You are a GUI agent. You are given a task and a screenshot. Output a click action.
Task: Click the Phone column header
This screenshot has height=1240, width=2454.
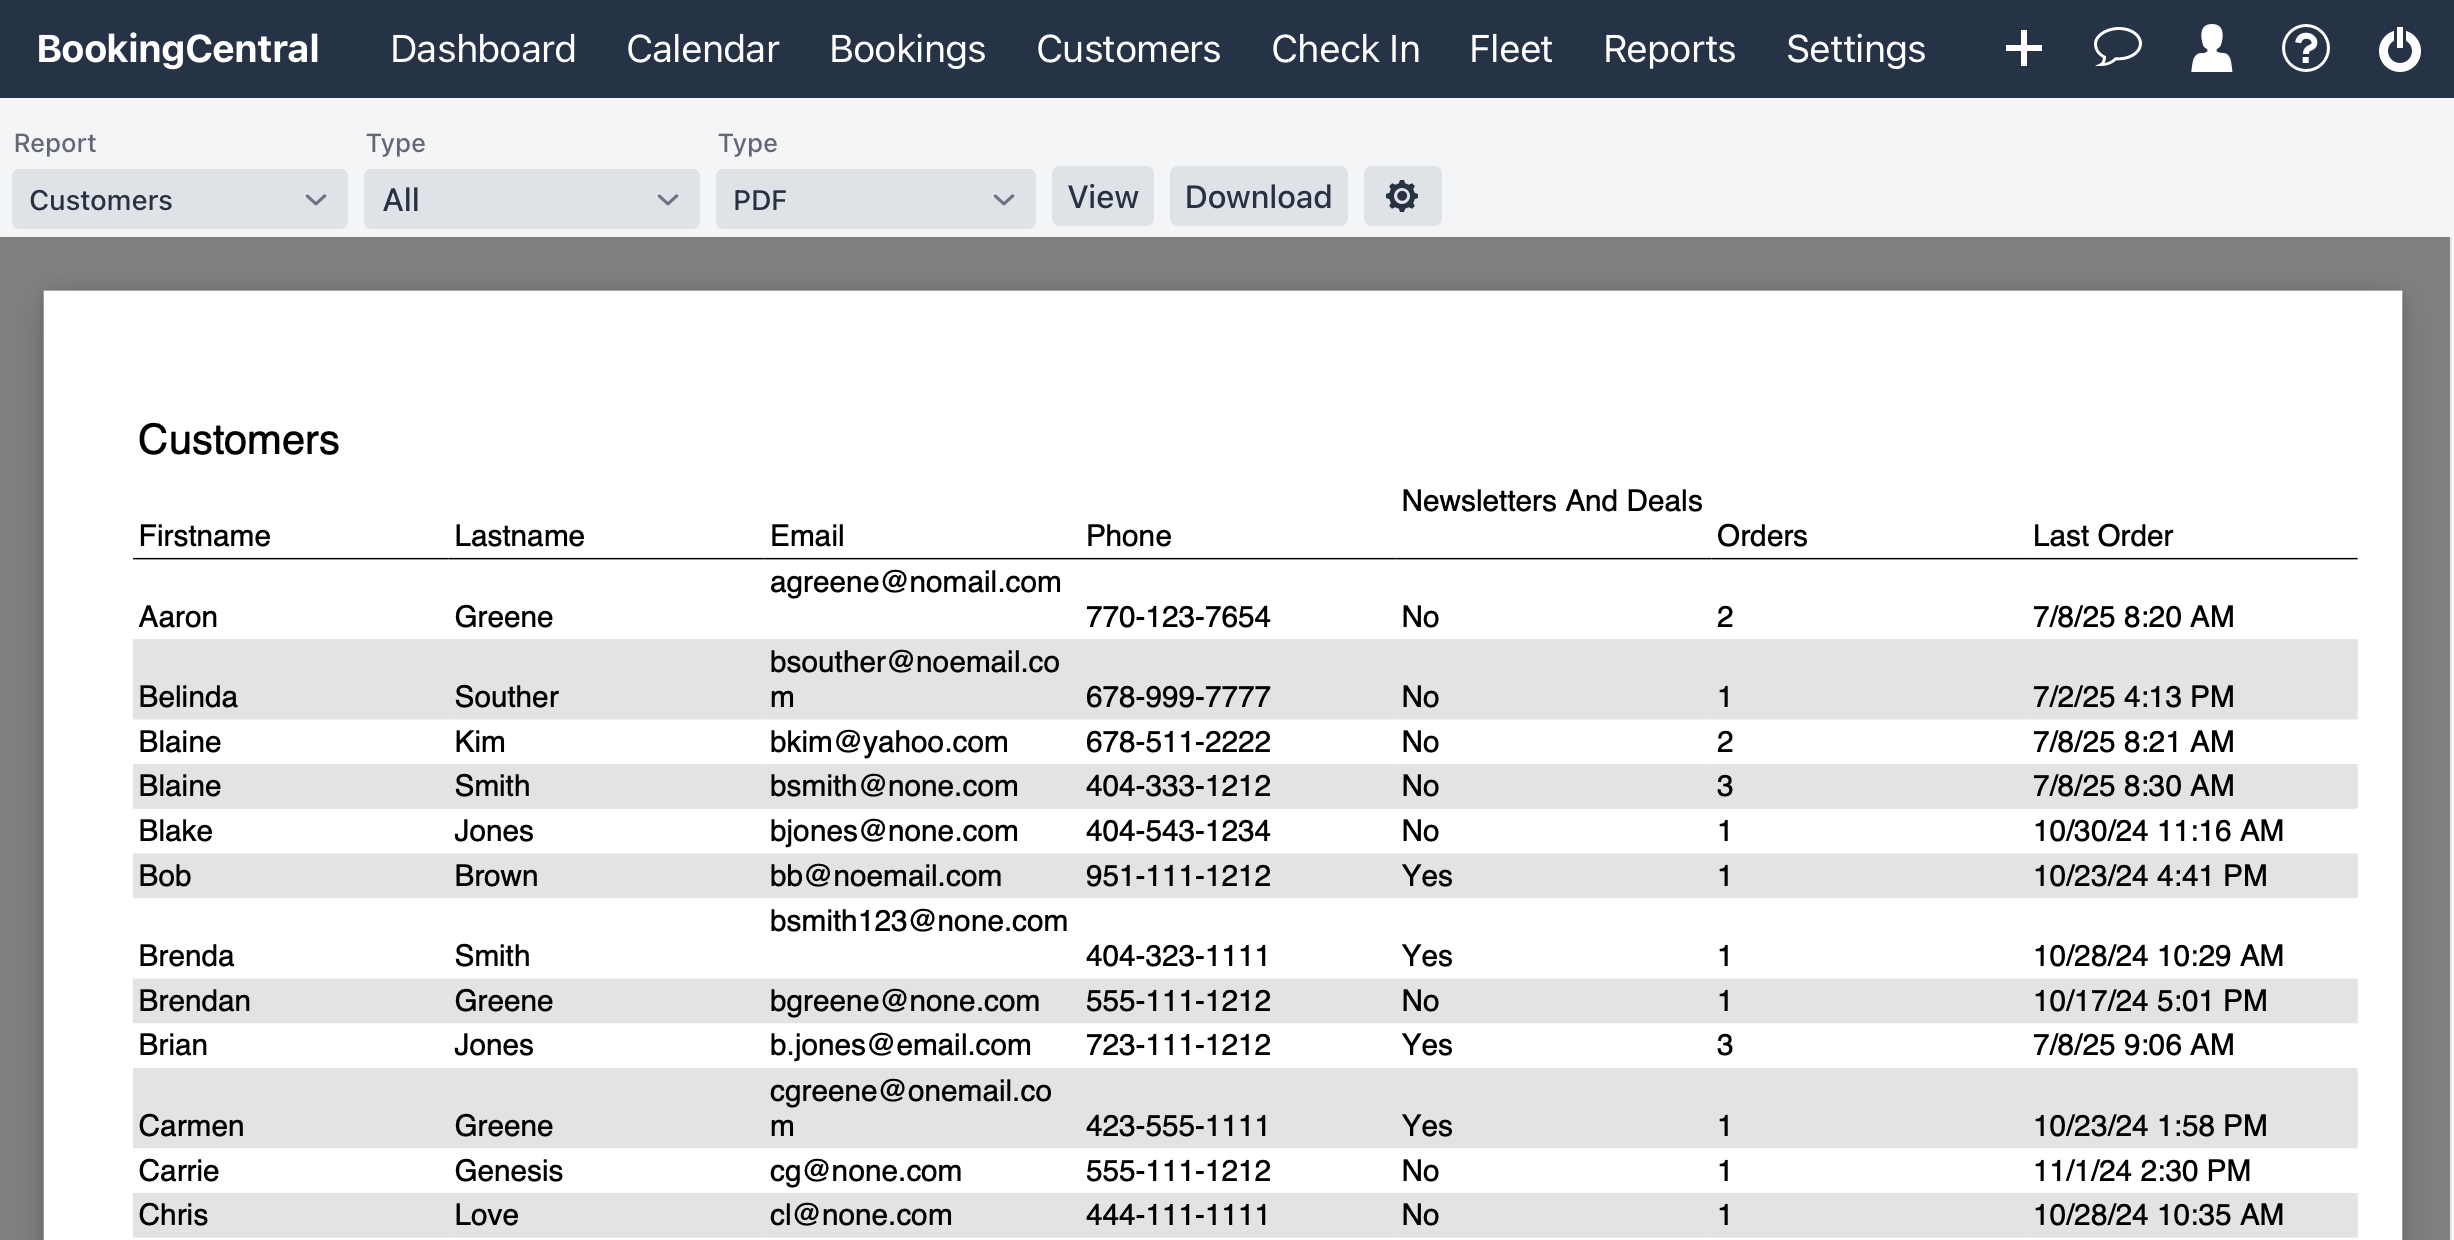[1129, 536]
